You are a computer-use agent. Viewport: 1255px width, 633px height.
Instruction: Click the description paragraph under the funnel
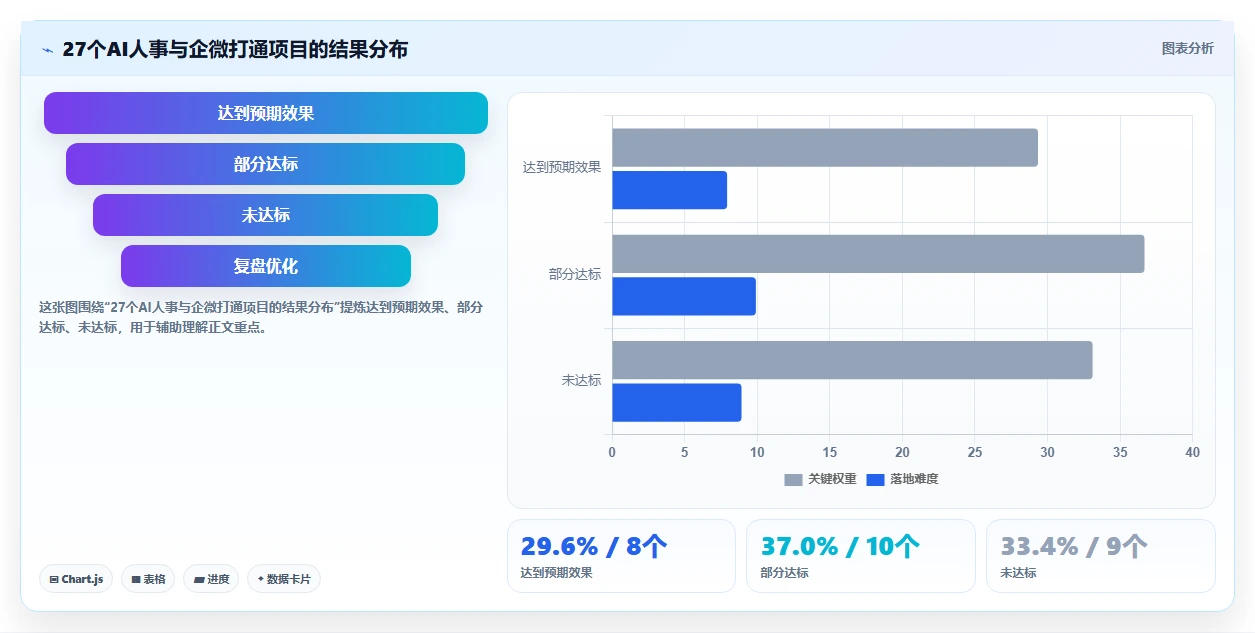pos(261,317)
